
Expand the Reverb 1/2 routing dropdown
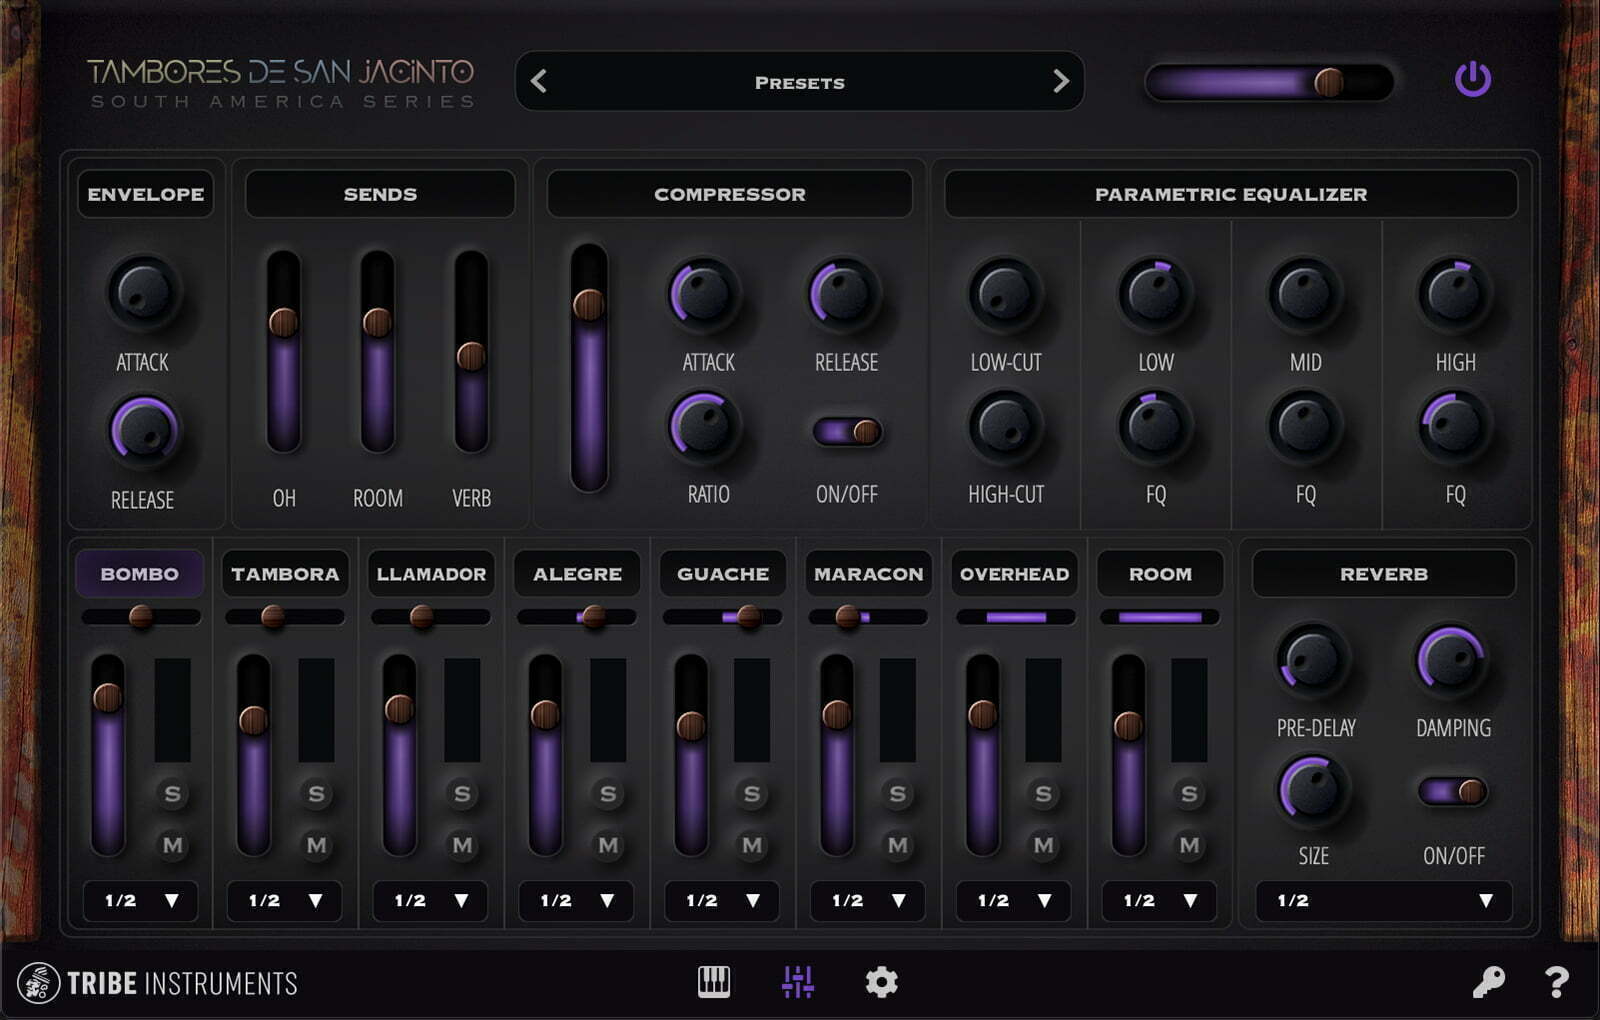point(1383,900)
